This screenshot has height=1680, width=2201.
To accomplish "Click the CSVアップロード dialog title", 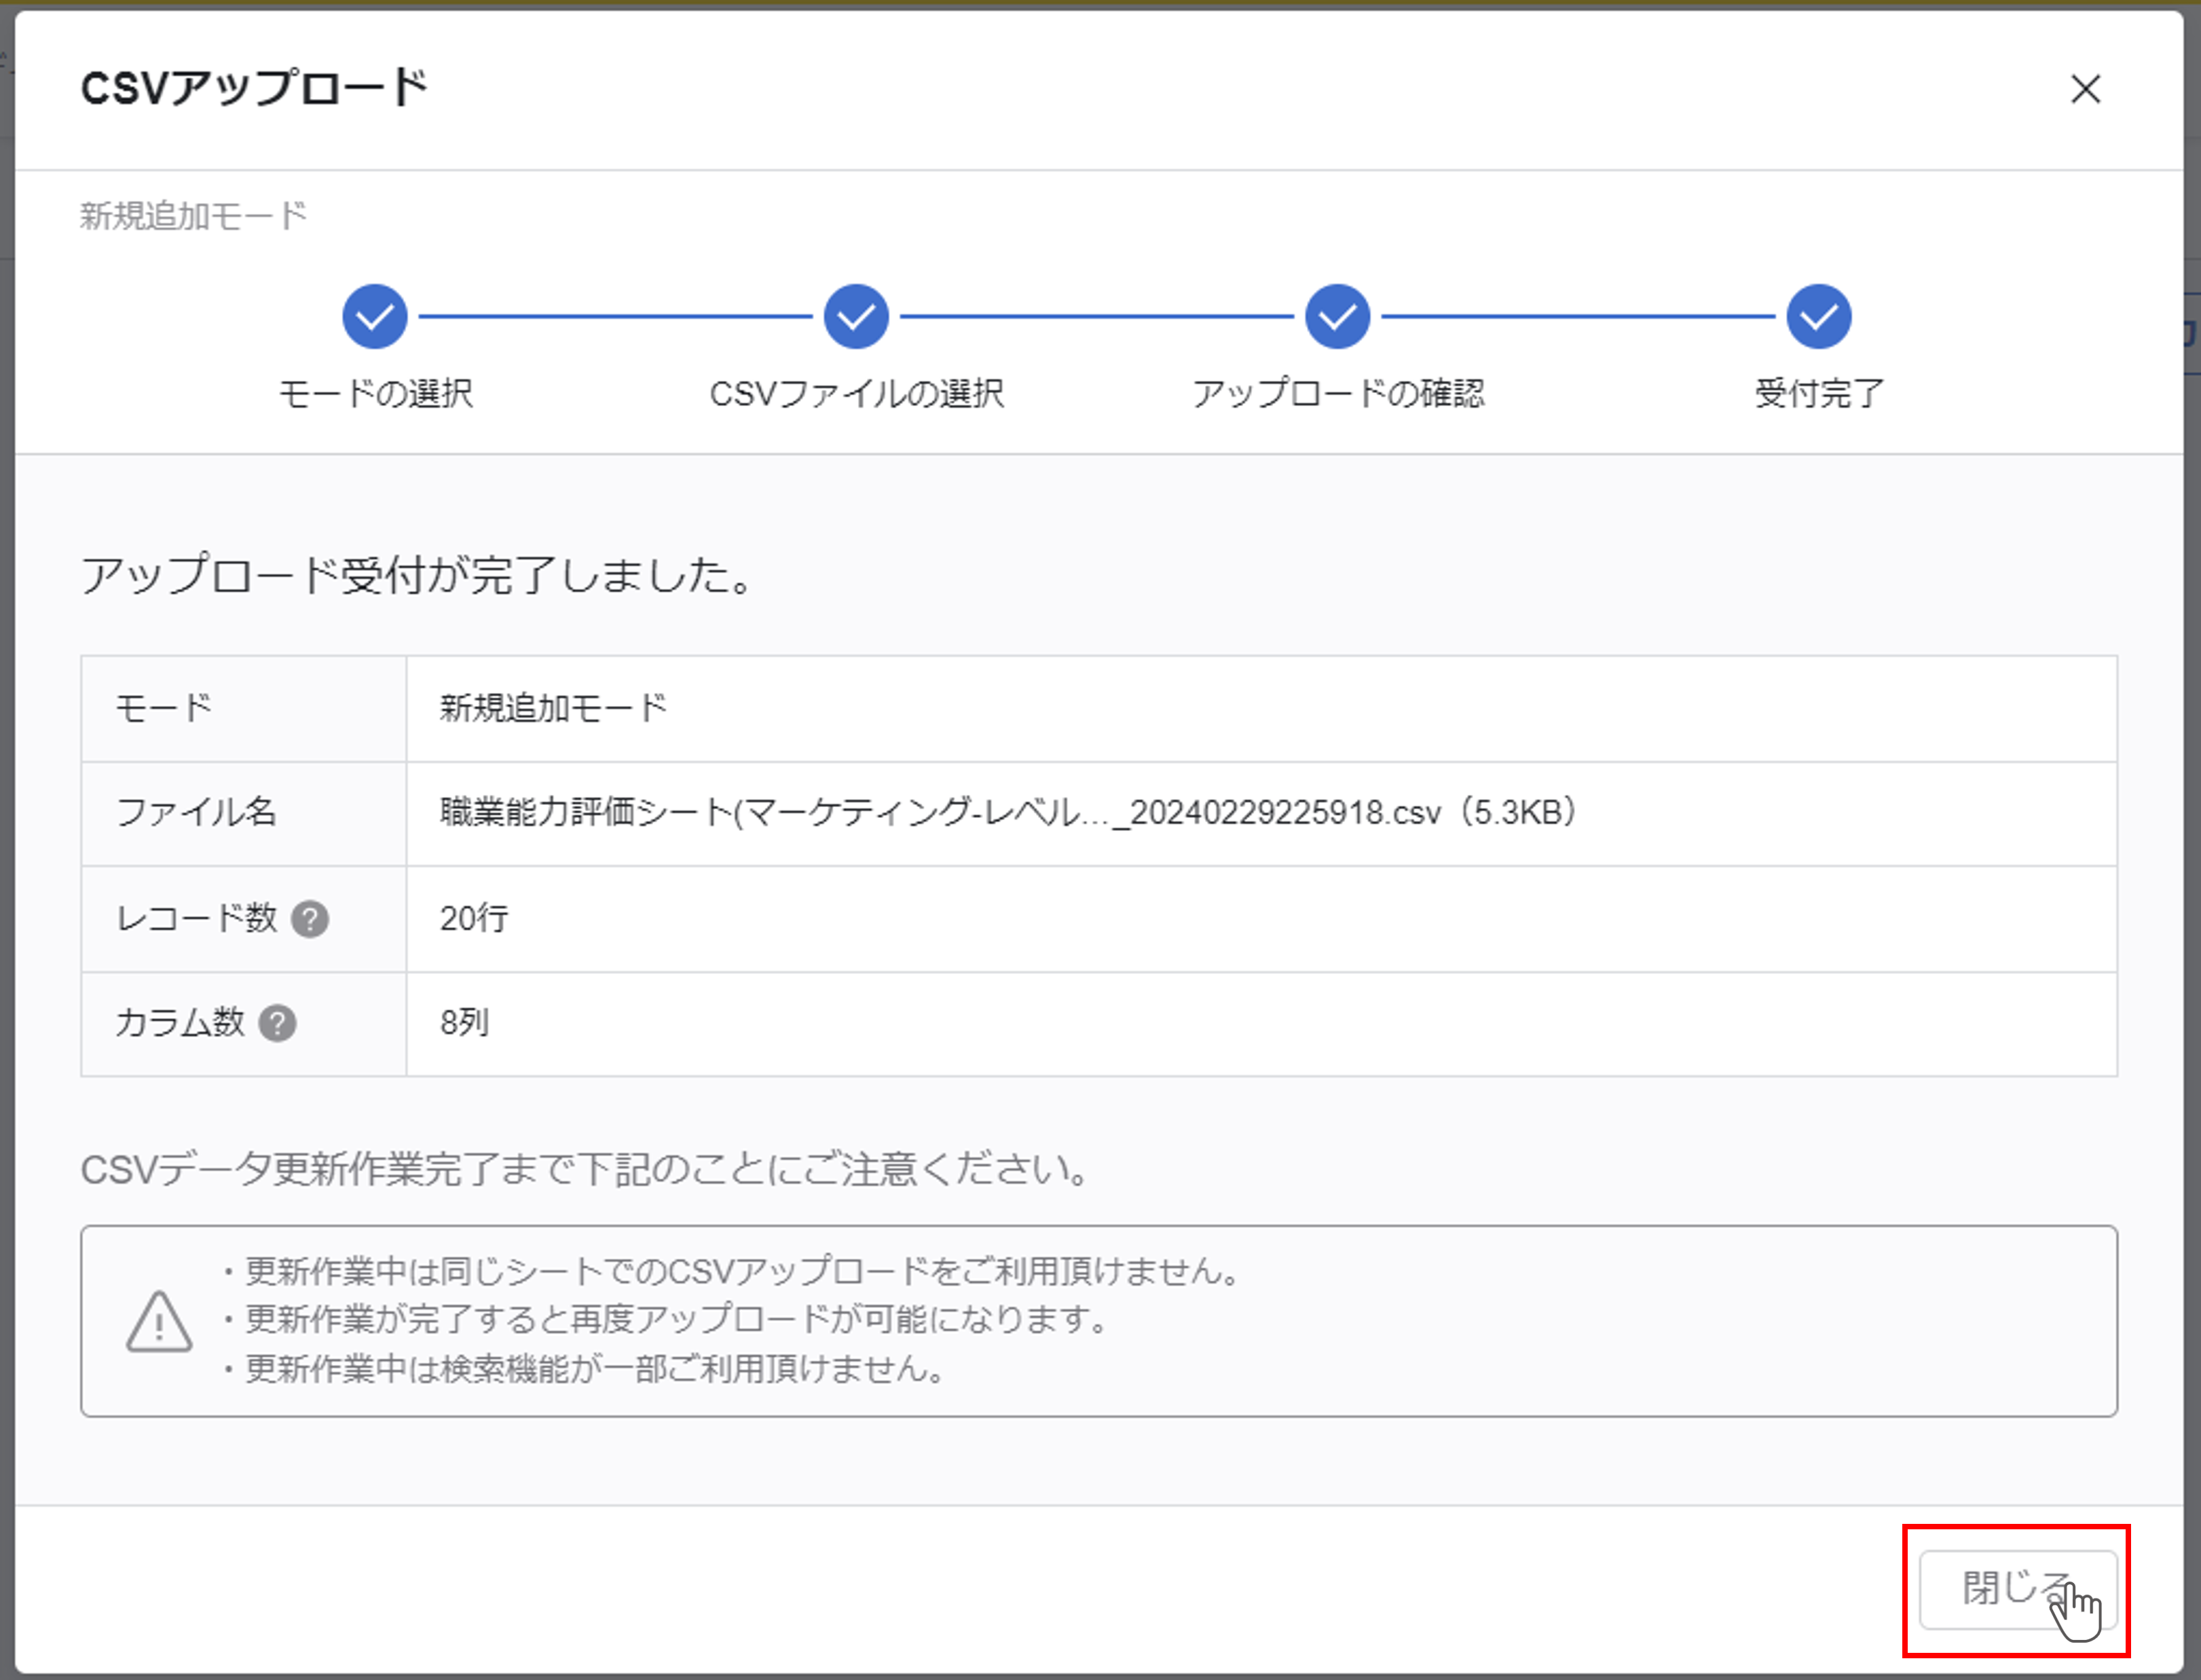I will point(253,88).
